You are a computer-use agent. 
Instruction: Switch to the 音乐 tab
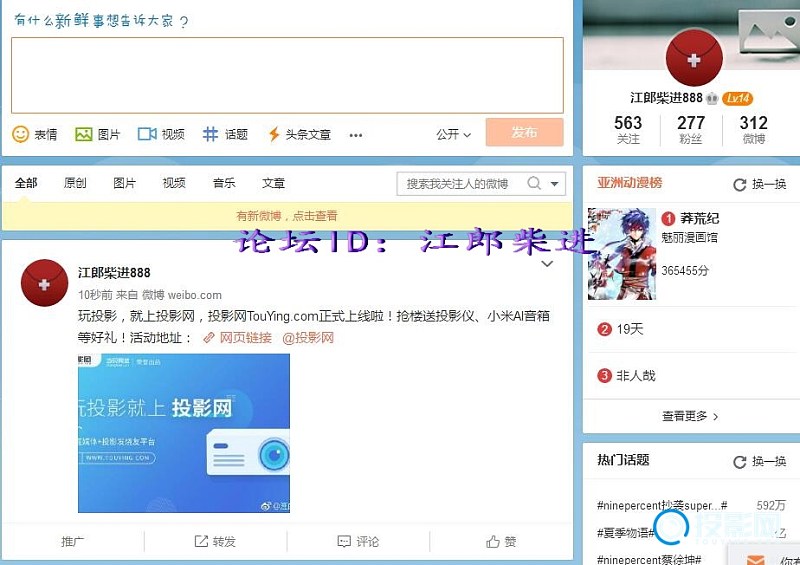(224, 183)
